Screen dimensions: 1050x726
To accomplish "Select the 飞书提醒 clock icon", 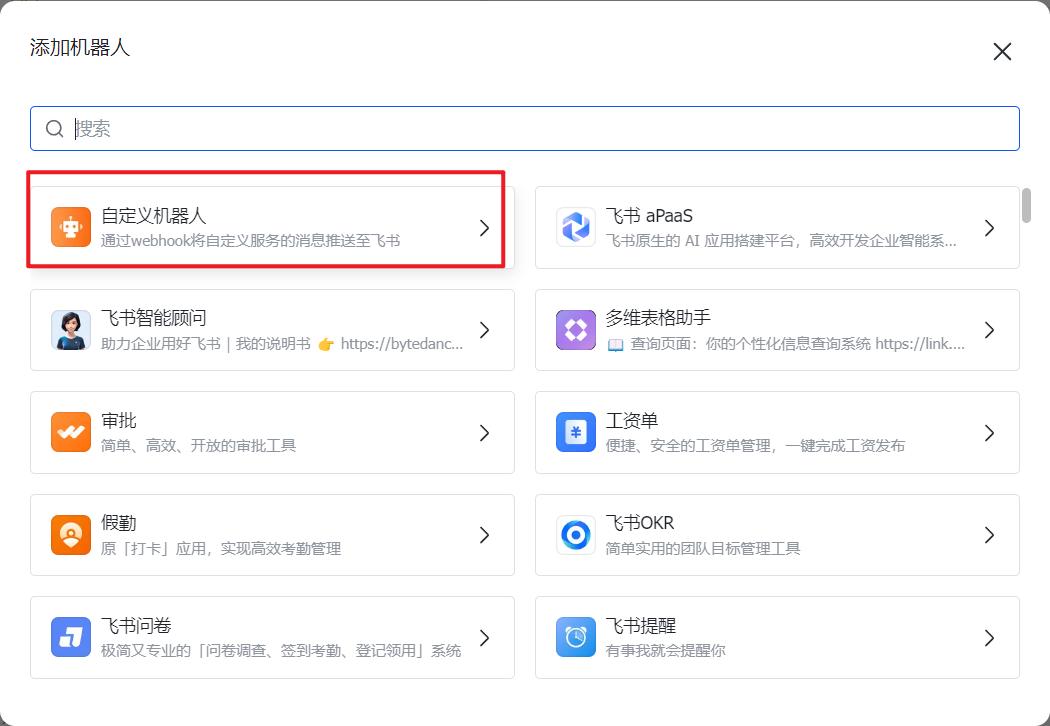I will (x=576, y=637).
